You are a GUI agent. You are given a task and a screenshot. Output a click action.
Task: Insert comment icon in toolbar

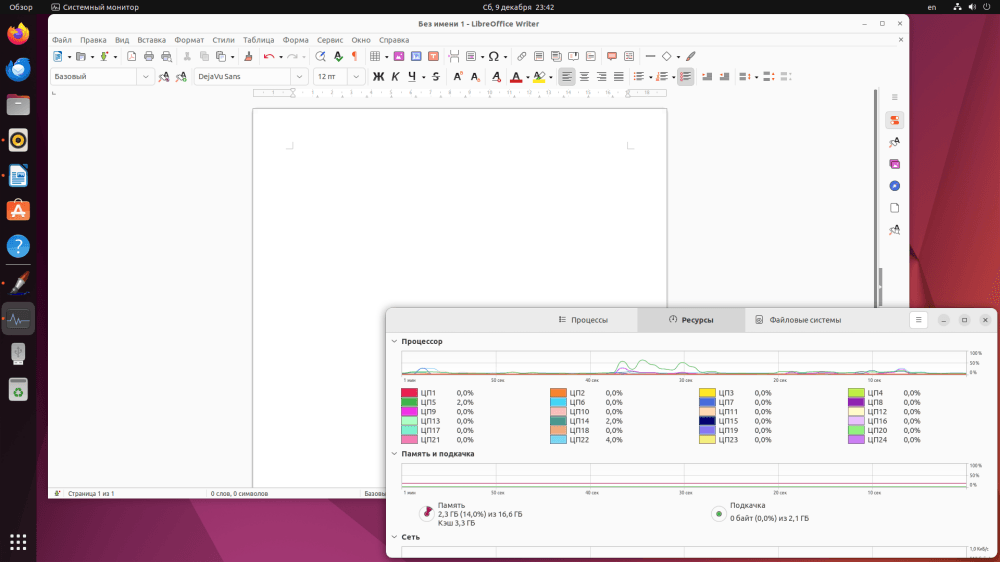pos(612,56)
